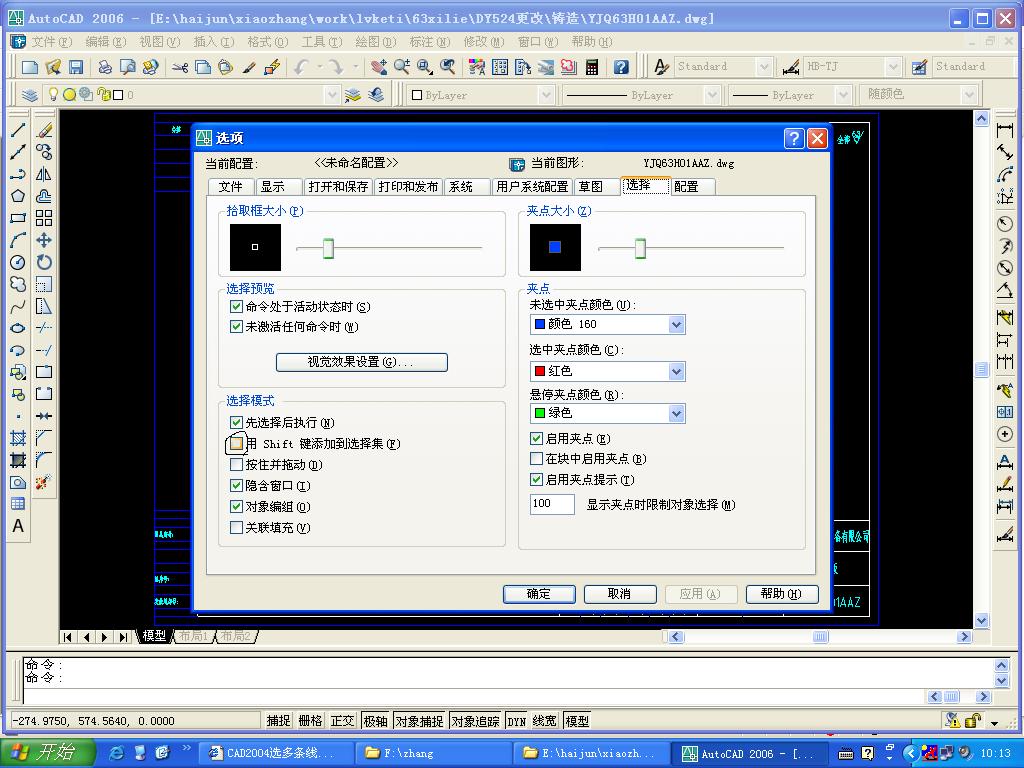Click the Pan realtime icon

click(379, 67)
